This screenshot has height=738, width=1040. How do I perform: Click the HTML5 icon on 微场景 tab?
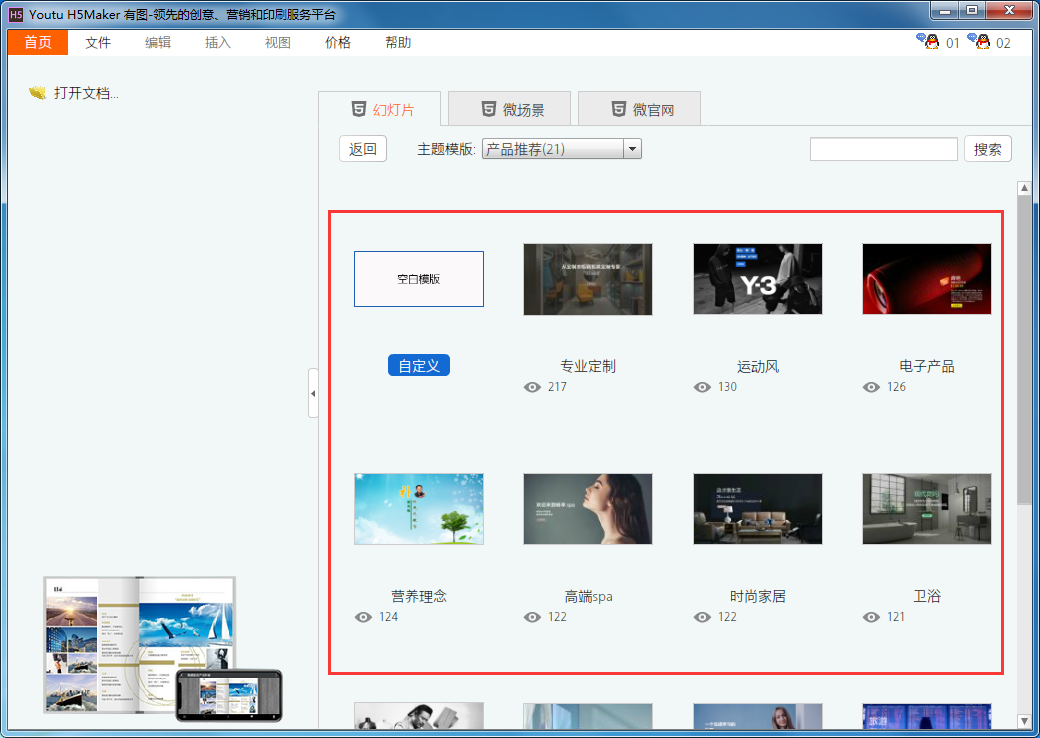point(489,109)
